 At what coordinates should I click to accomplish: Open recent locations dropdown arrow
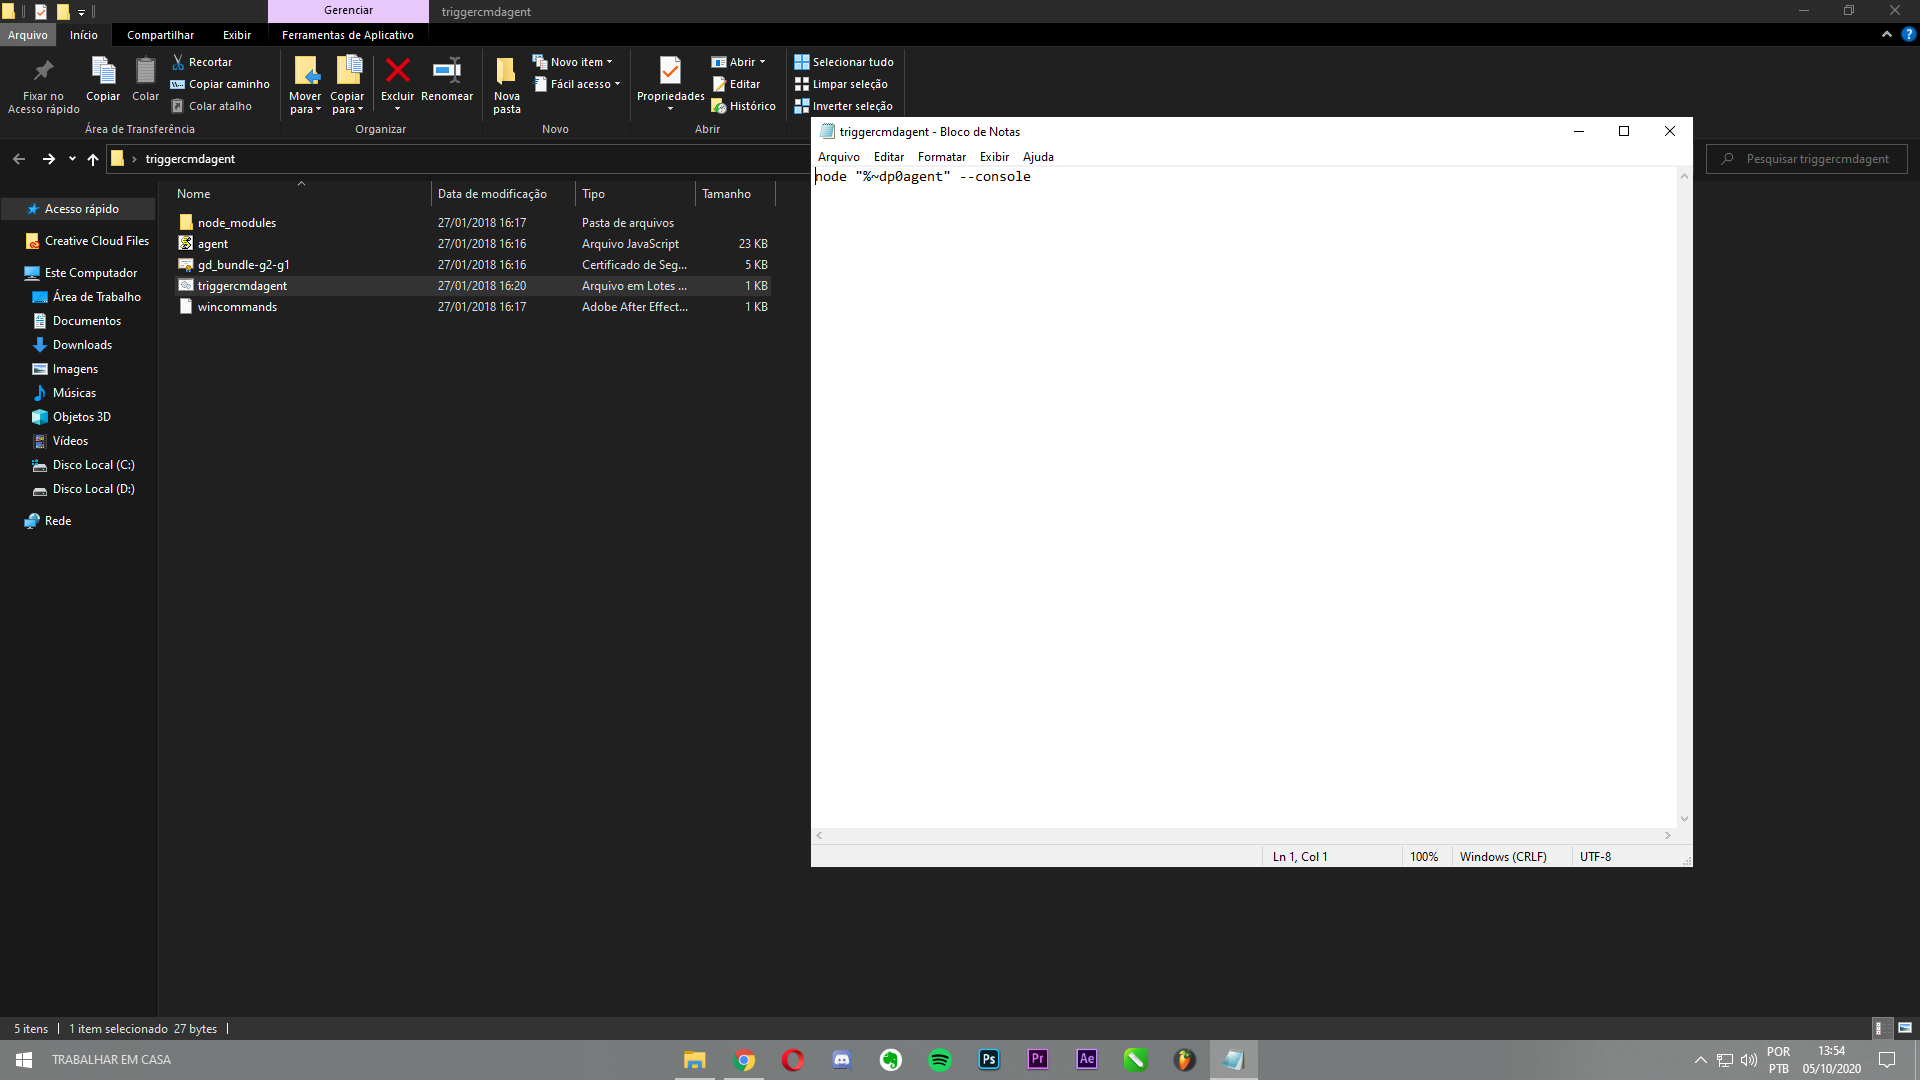(72, 159)
